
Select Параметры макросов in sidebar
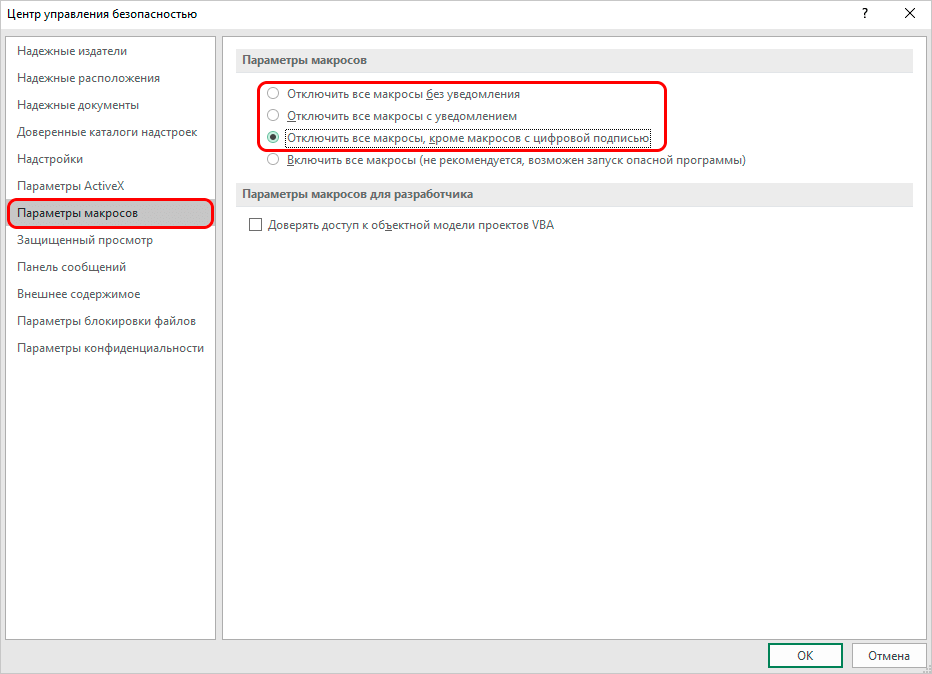[x=111, y=213]
